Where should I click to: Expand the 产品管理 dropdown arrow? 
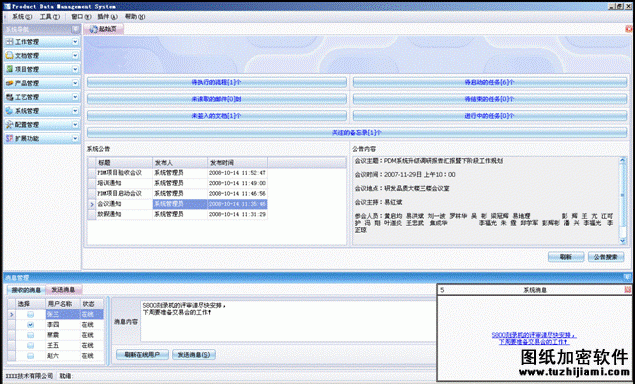pos(75,83)
